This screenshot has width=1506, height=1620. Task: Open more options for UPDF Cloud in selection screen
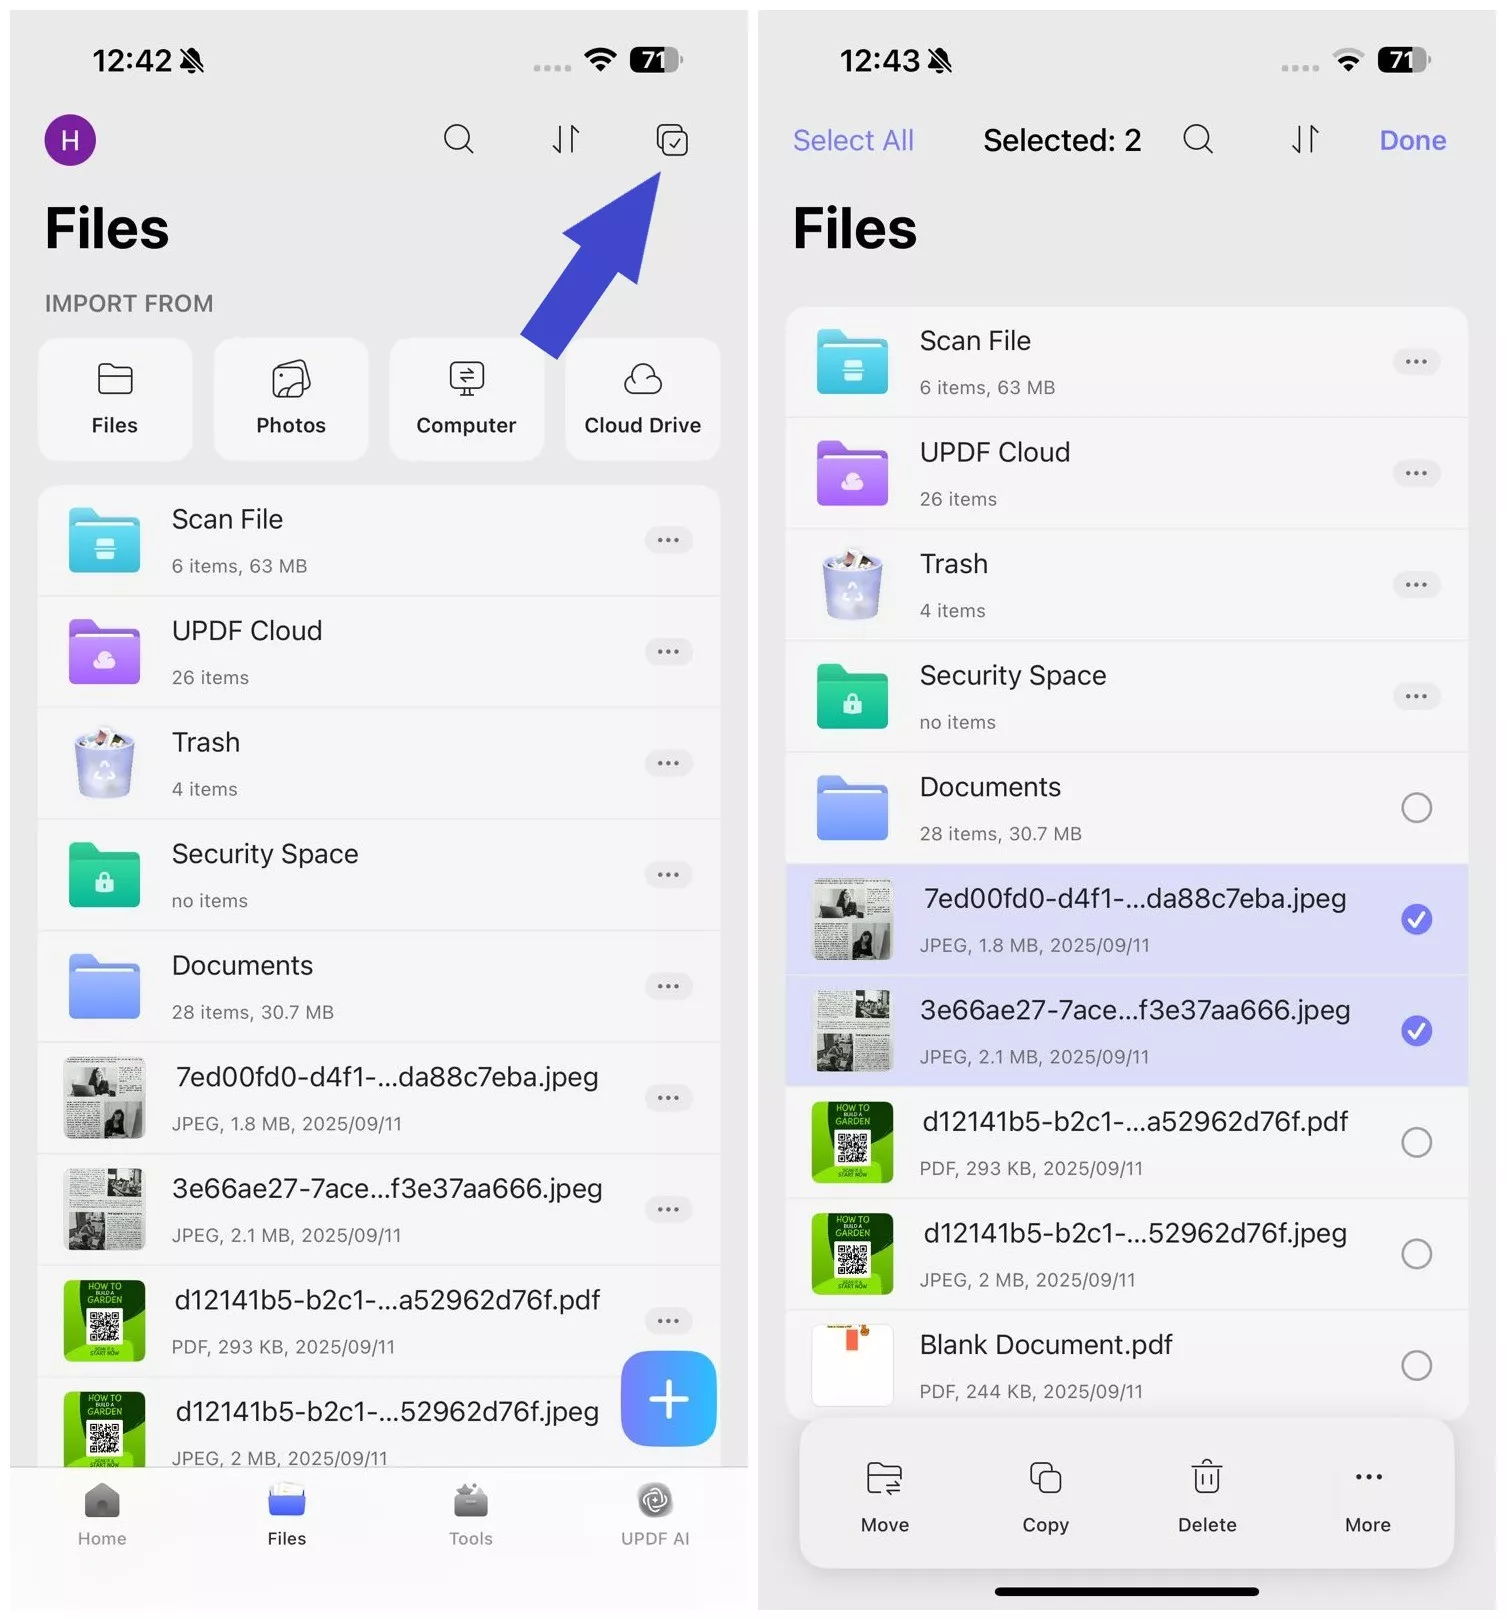coord(1416,473)
